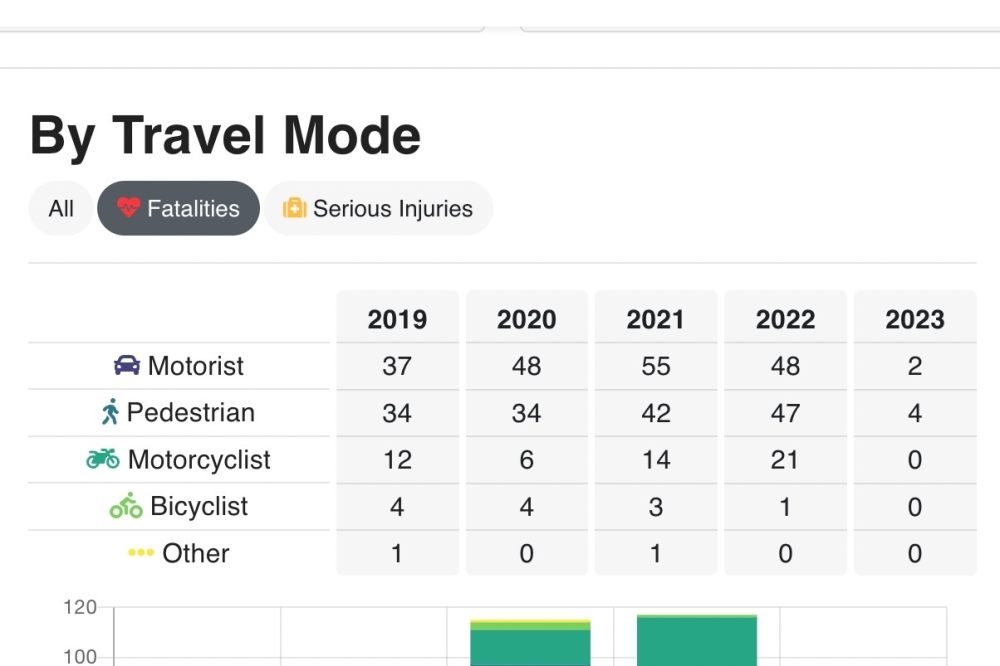Screen dimensions: 1000x666
Task: Click the green 2021 chart bar
Action: point(697,641)
